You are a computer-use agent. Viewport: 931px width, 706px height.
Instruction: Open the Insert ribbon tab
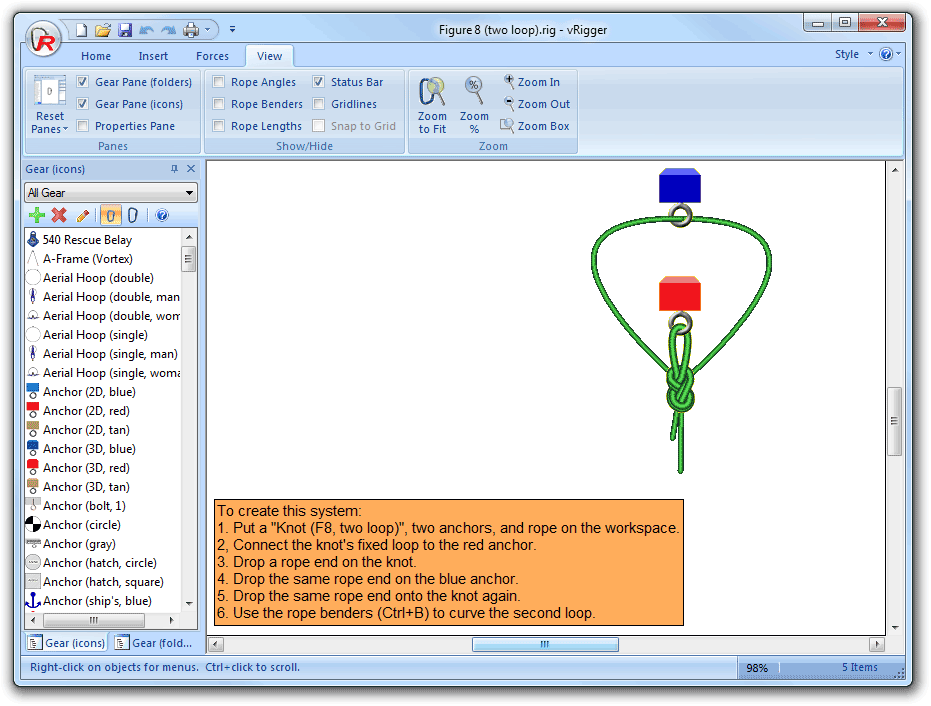(153, 56)
